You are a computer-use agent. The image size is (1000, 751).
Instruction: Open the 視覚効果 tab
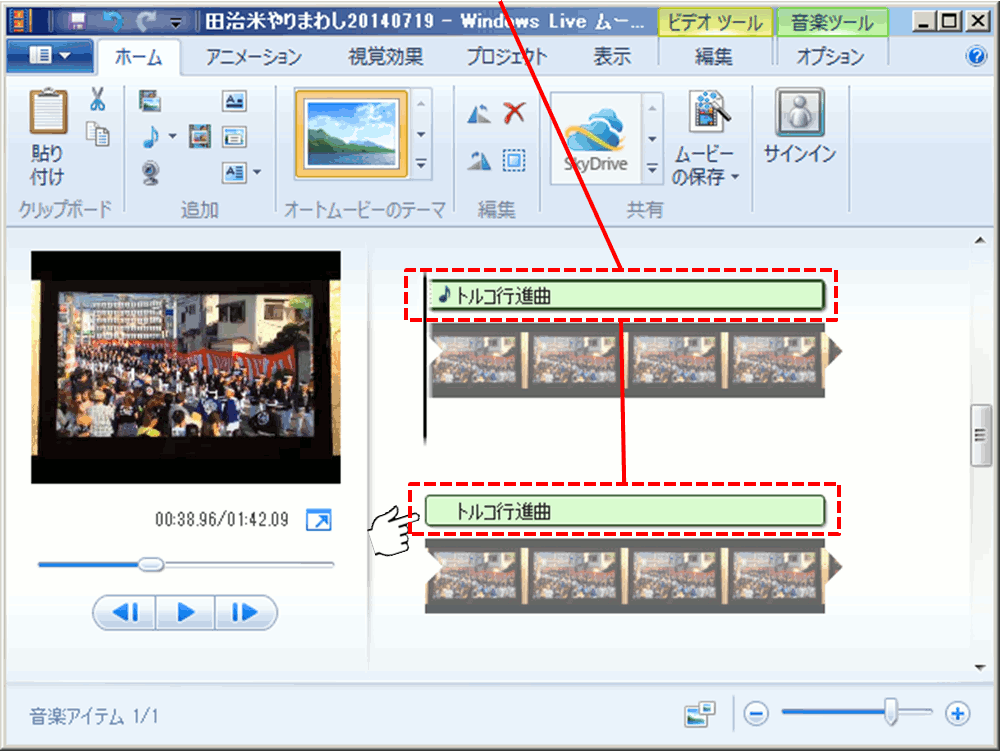385,57
